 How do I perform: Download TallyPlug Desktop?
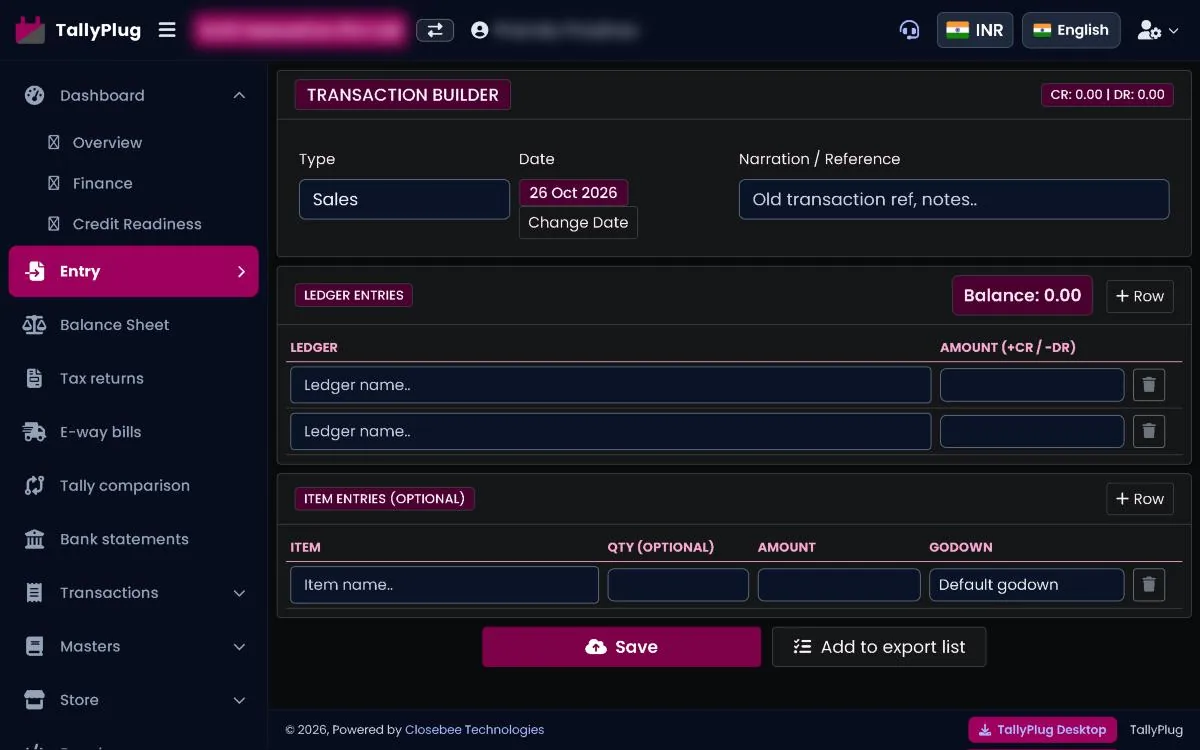click(1043, 730)
